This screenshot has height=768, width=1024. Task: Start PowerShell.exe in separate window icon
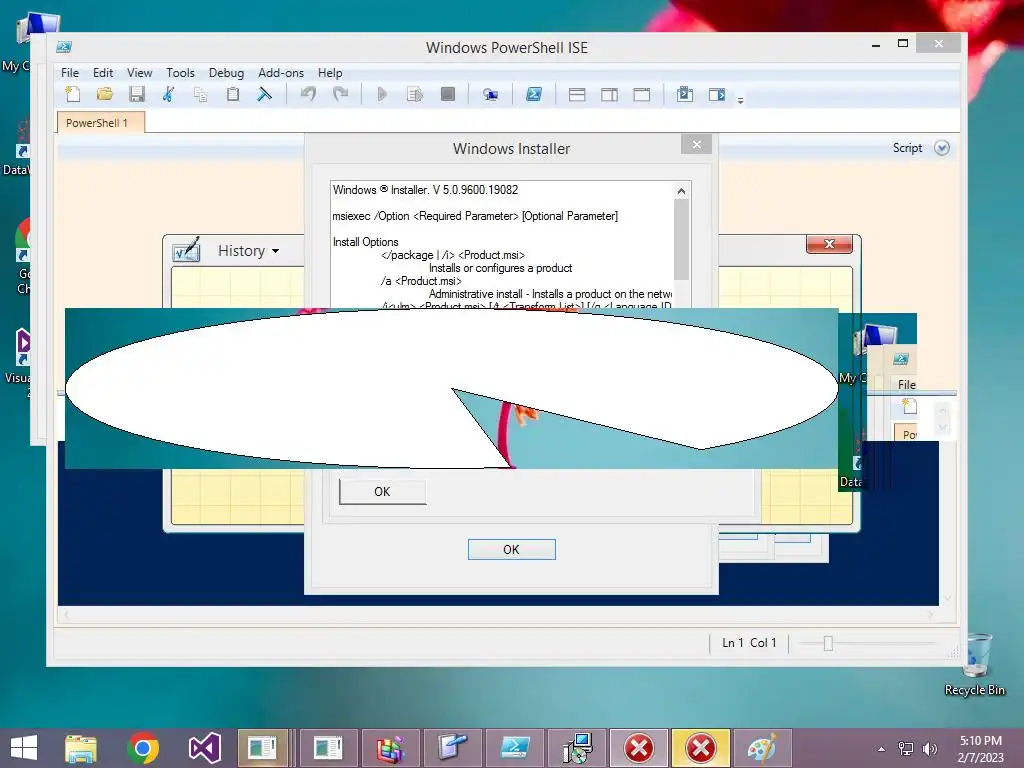pyautogui.click(x=534, y=95)
